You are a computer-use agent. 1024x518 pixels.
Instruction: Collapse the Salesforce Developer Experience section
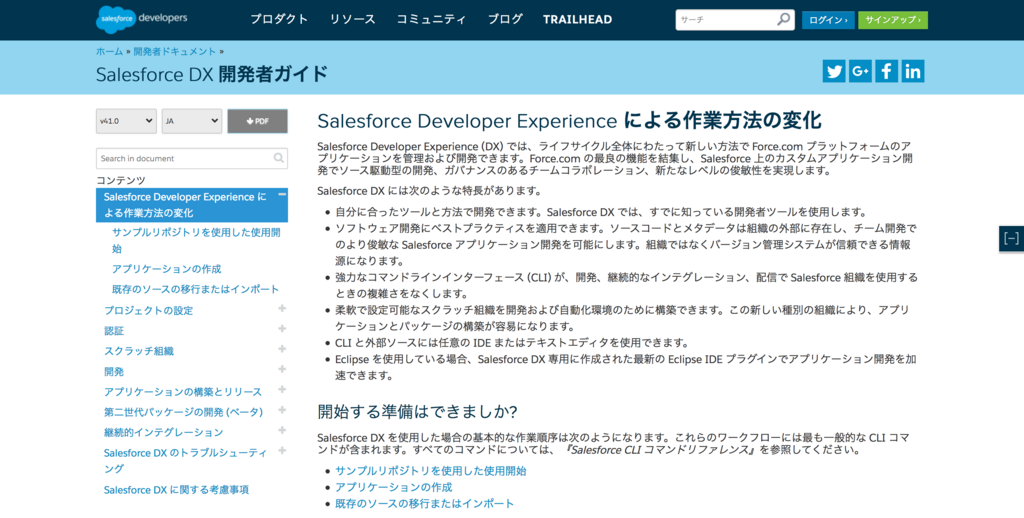[x=281, y=195]
